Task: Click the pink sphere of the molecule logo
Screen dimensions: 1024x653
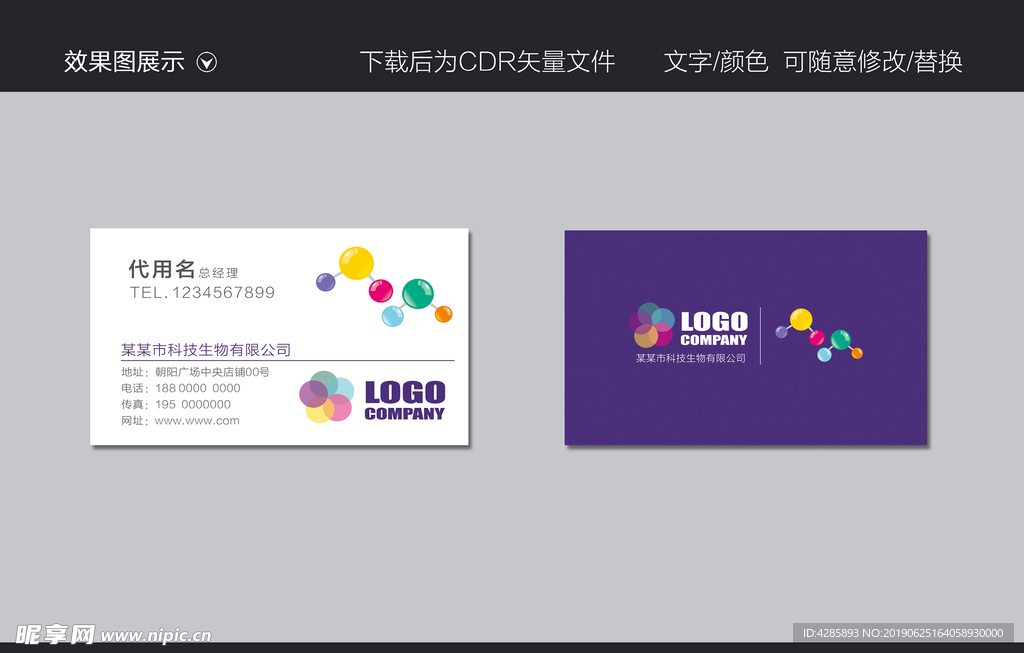Action: click(x=381, y=291)
